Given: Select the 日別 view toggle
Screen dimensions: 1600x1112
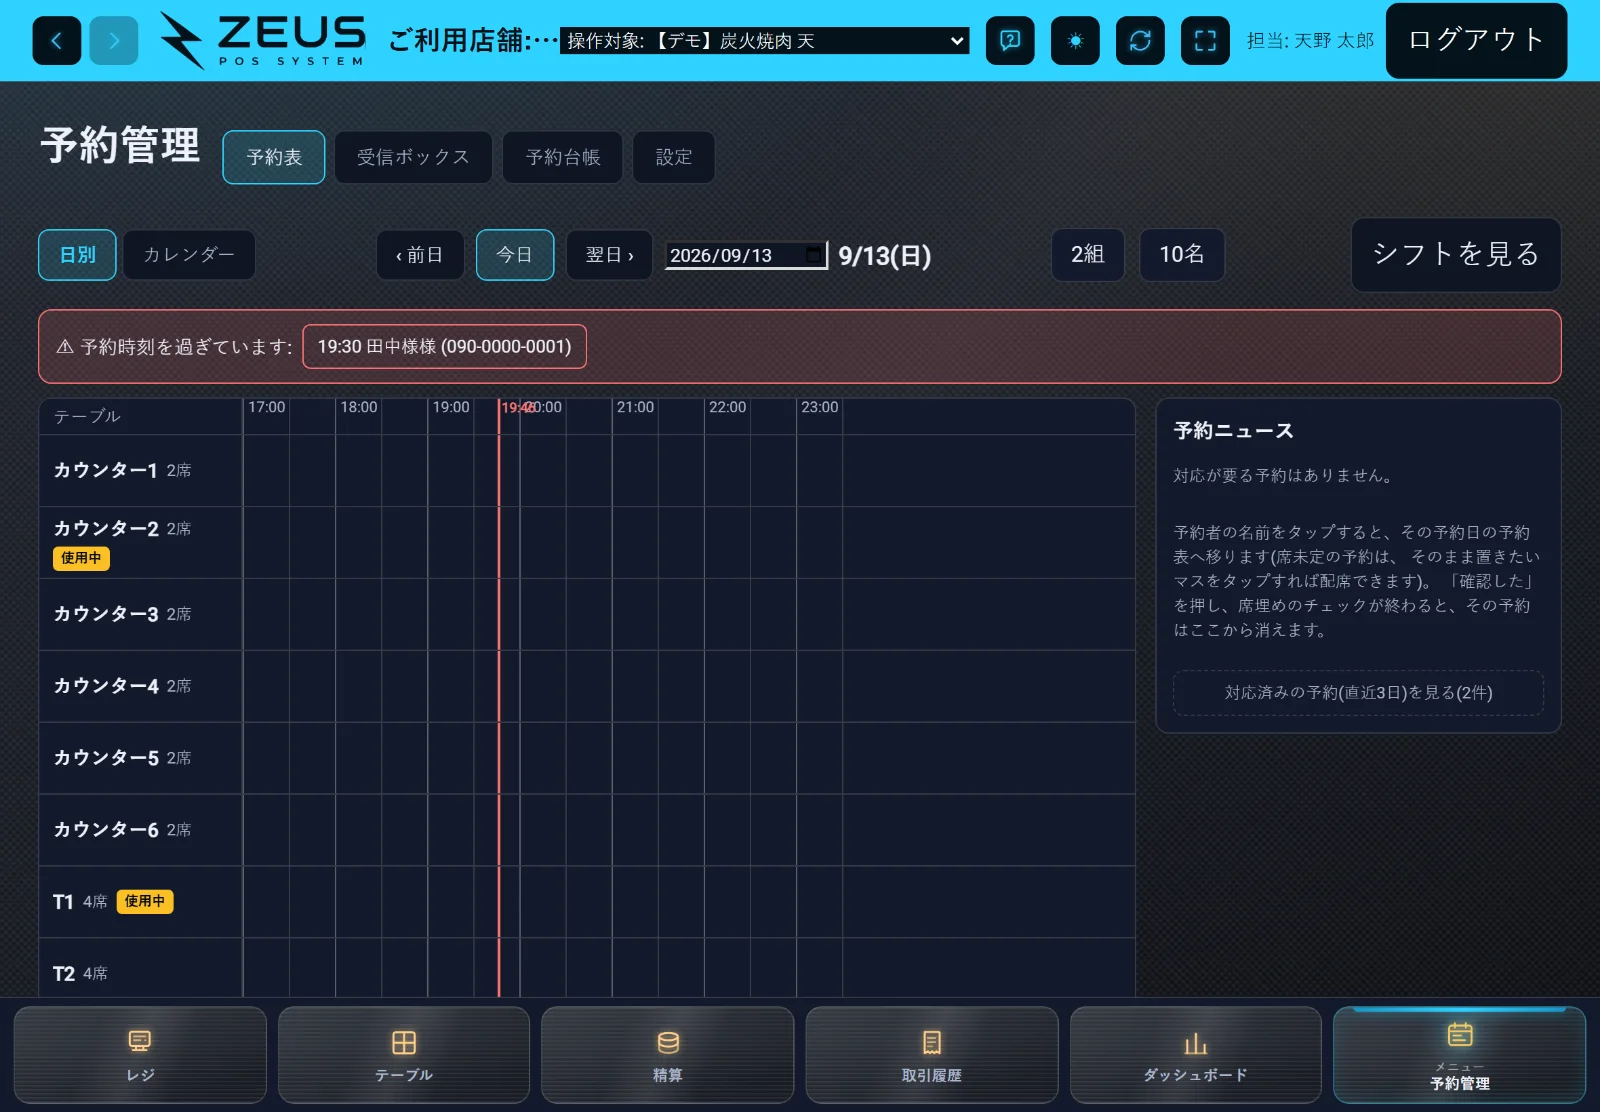Looking at the screenshot, I should point(77,255).
